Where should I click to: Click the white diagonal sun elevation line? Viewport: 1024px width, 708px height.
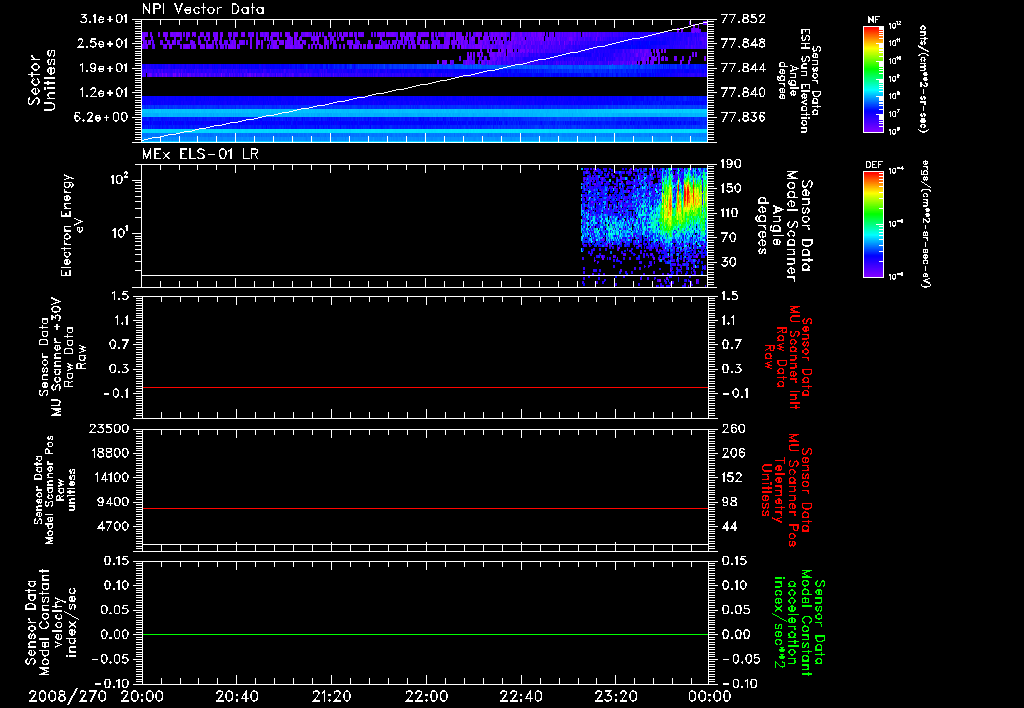(425, 82)
